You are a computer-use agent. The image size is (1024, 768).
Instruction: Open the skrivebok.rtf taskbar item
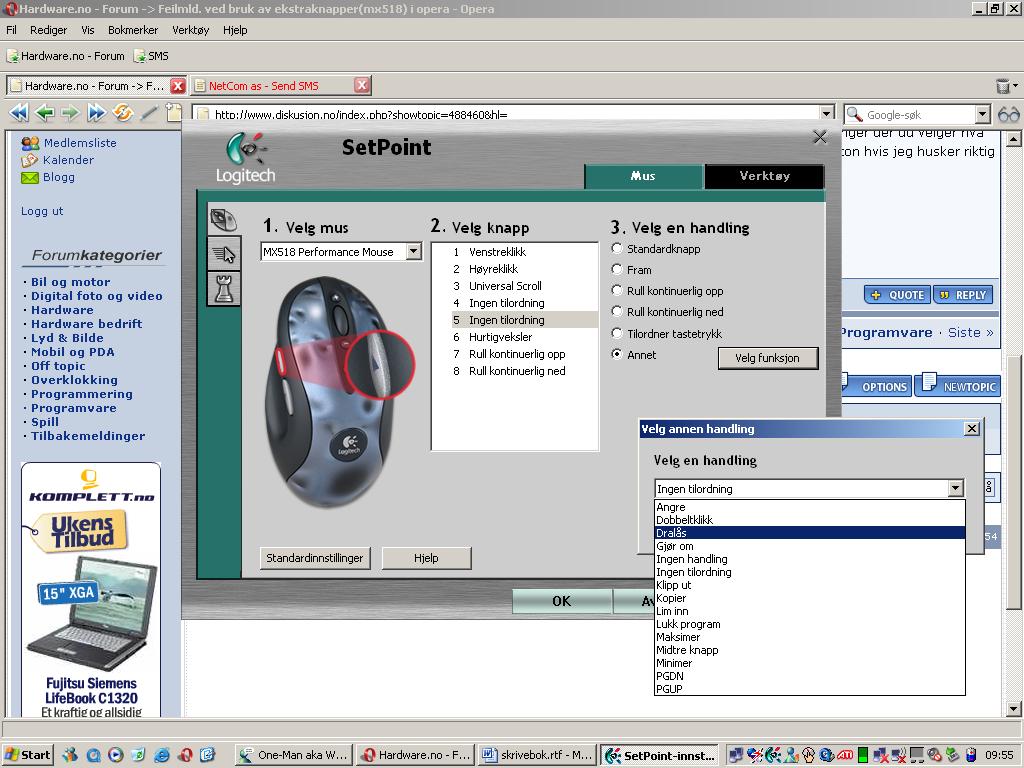(537, 755)
